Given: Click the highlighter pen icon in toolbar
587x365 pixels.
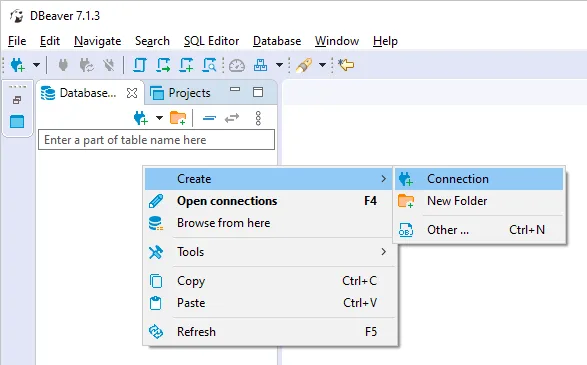Looking at the screenshot, I should (304, 65).
